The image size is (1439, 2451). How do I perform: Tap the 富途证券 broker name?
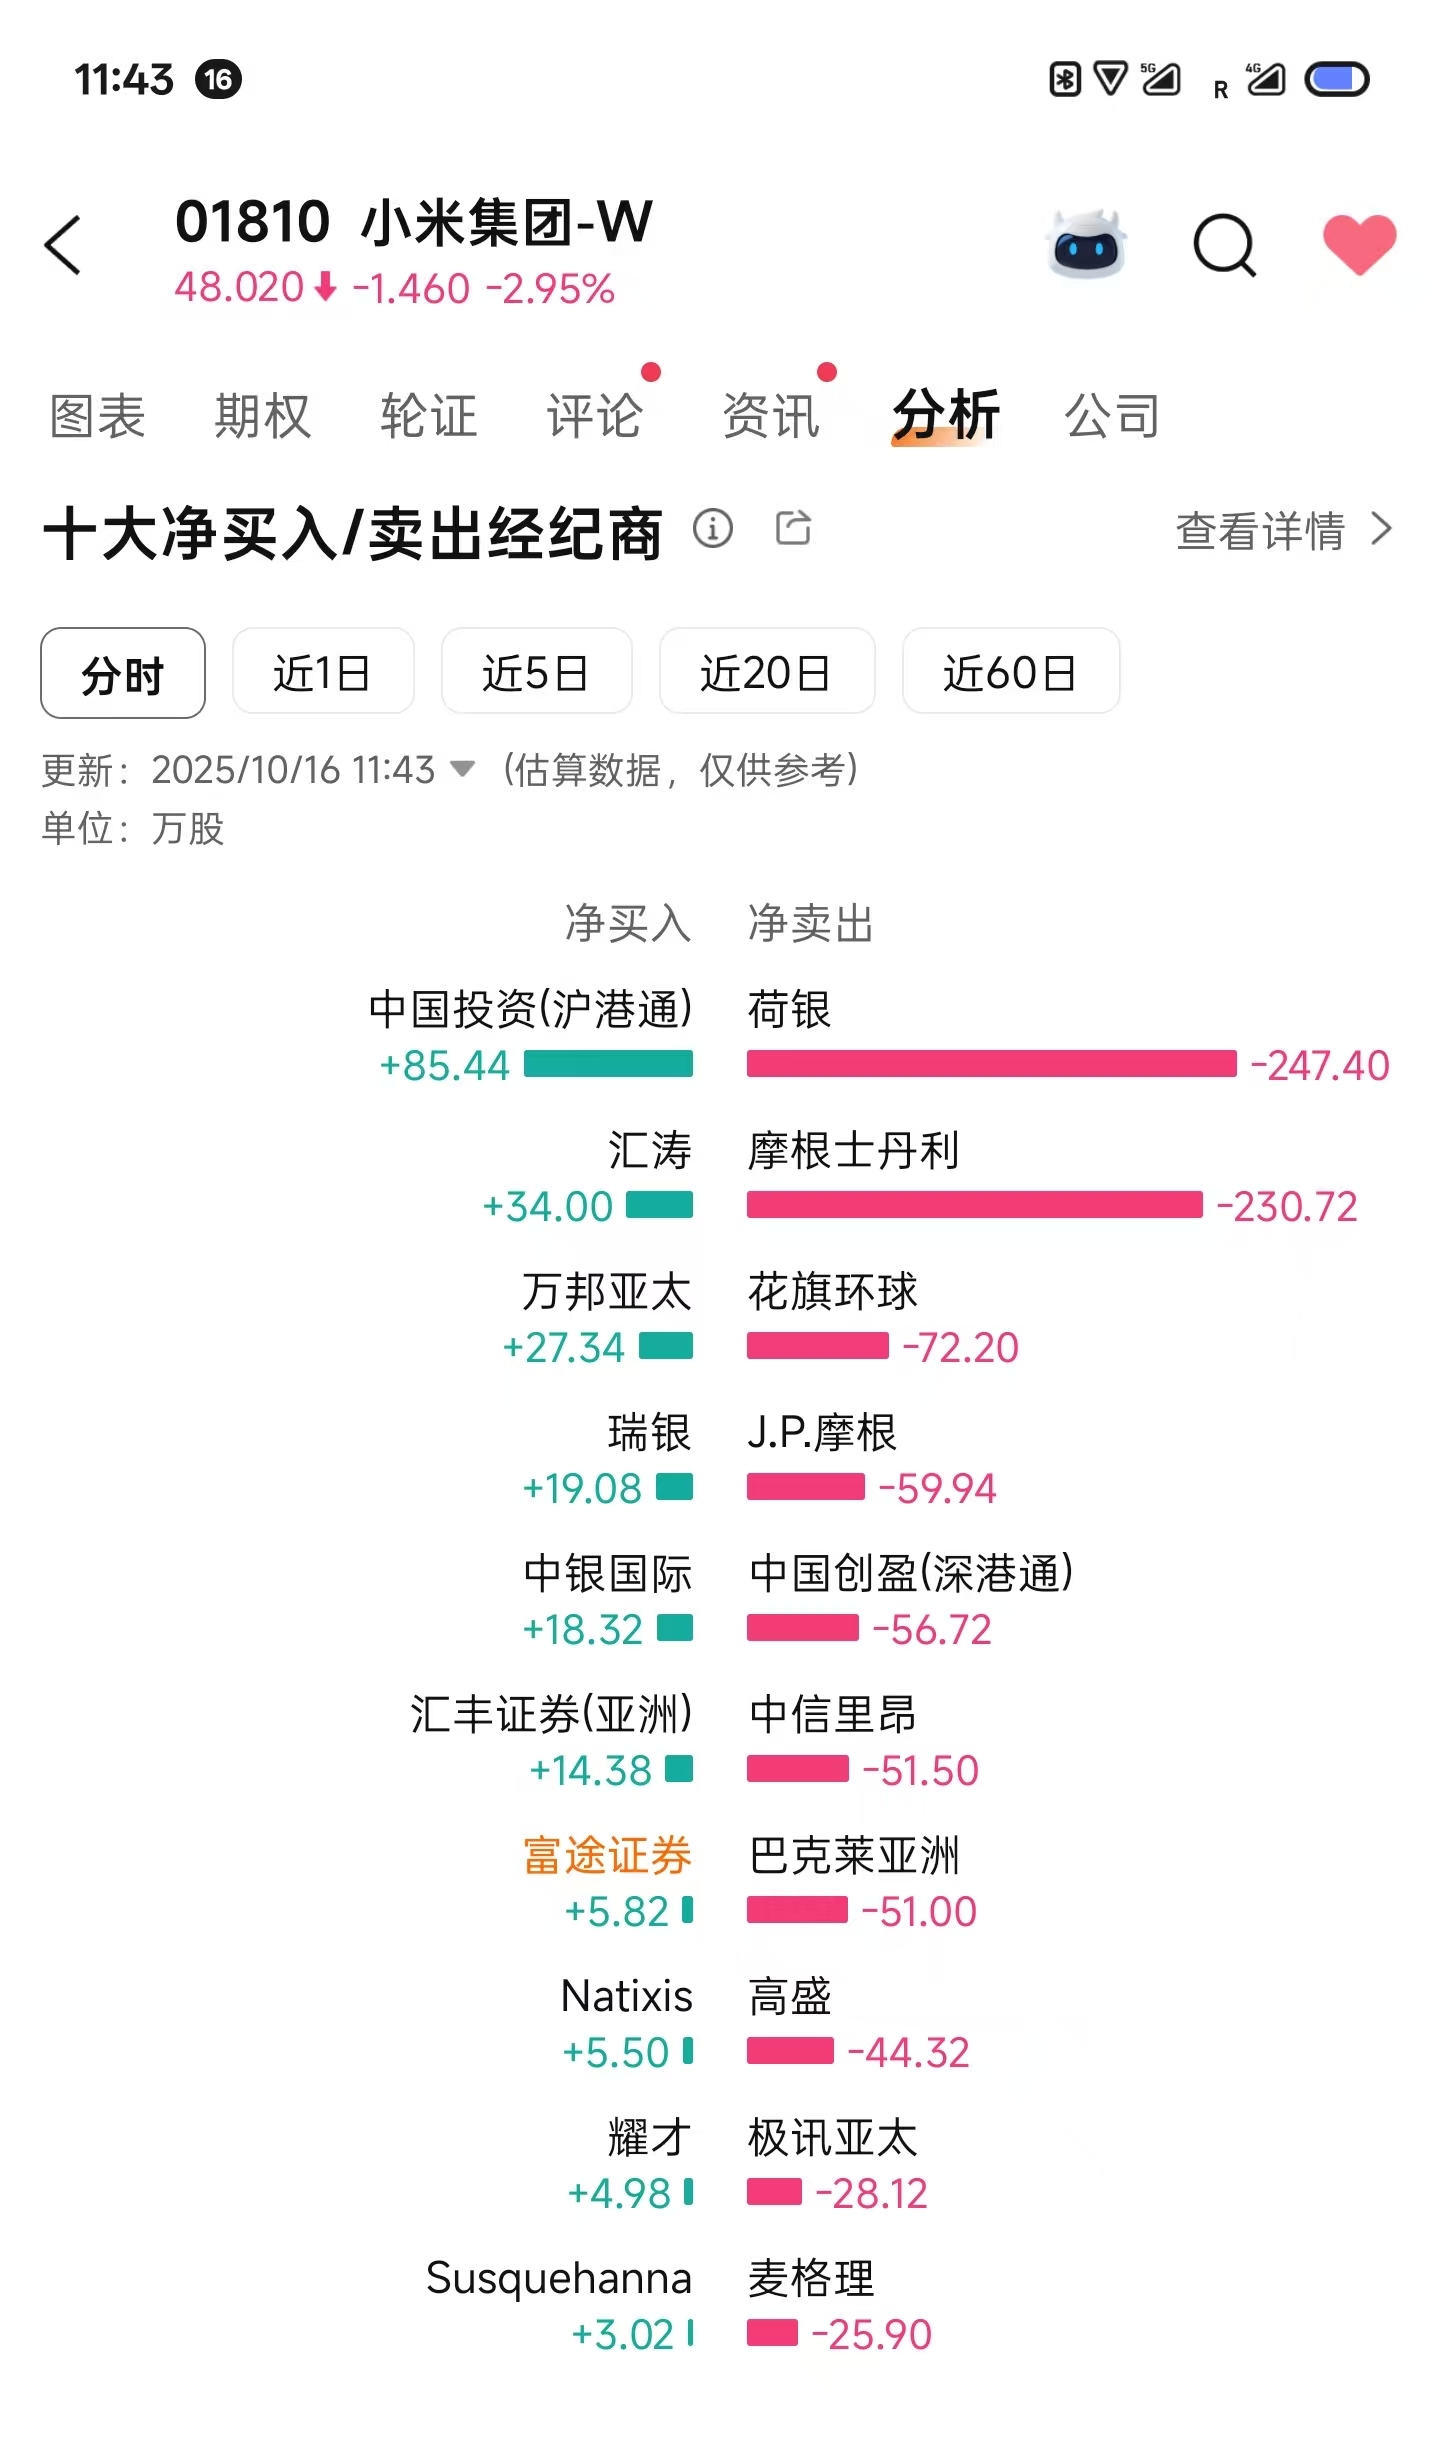(x=607, y=1856)
